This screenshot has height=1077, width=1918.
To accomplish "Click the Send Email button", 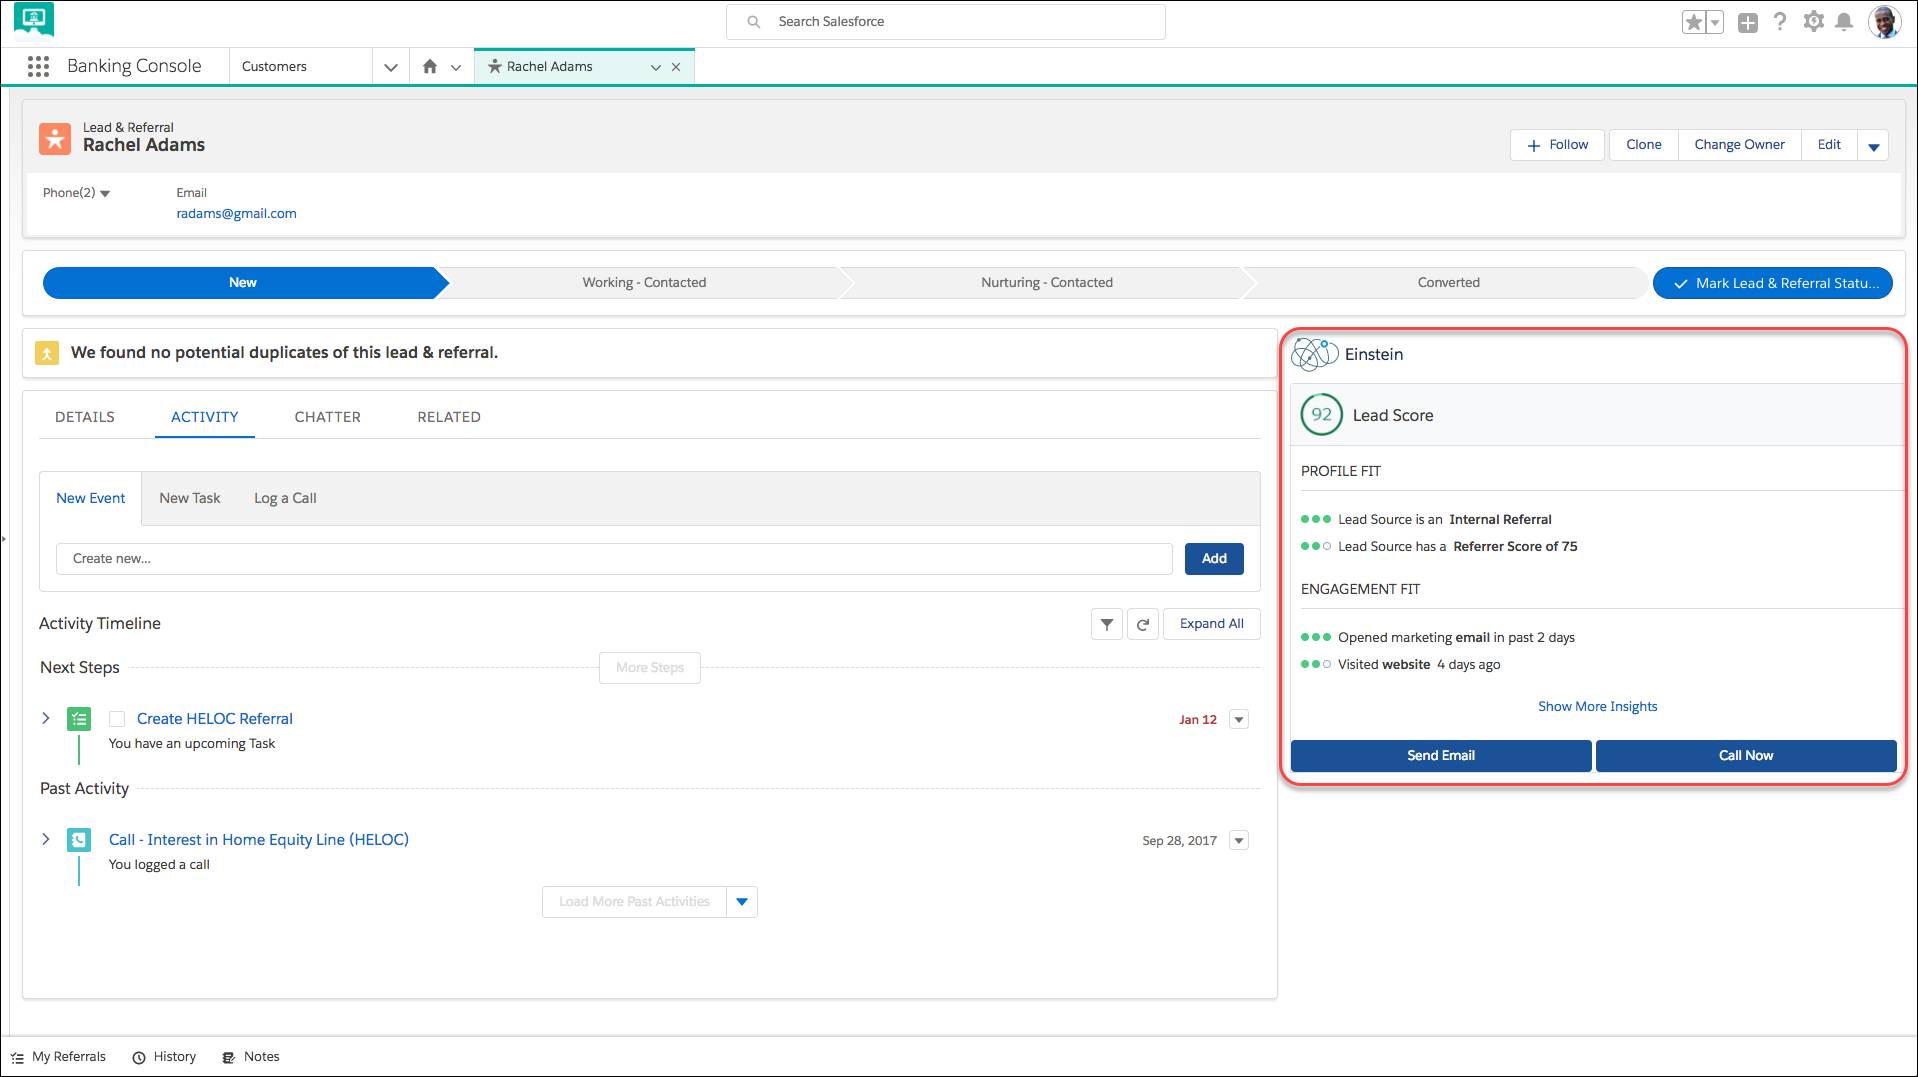I will click(x=1441, y=756).
